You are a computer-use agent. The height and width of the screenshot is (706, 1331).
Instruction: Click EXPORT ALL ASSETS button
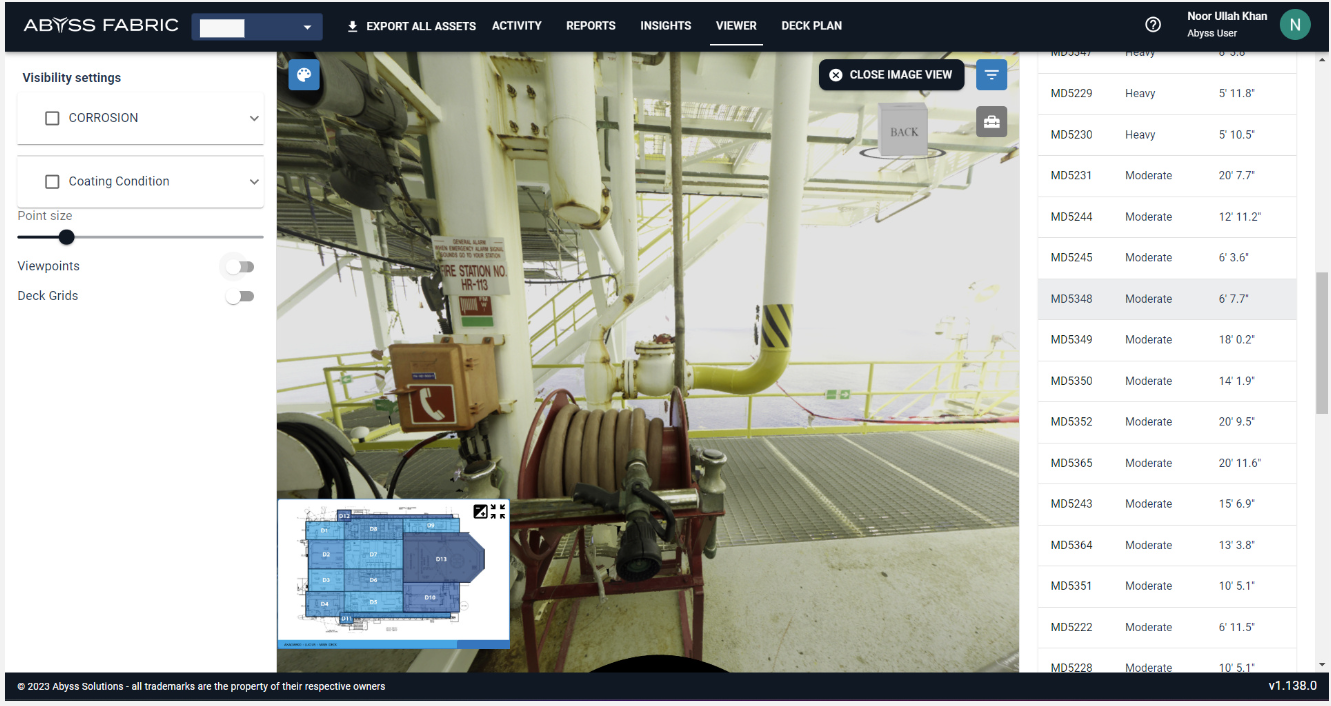[x=411, y=26]
